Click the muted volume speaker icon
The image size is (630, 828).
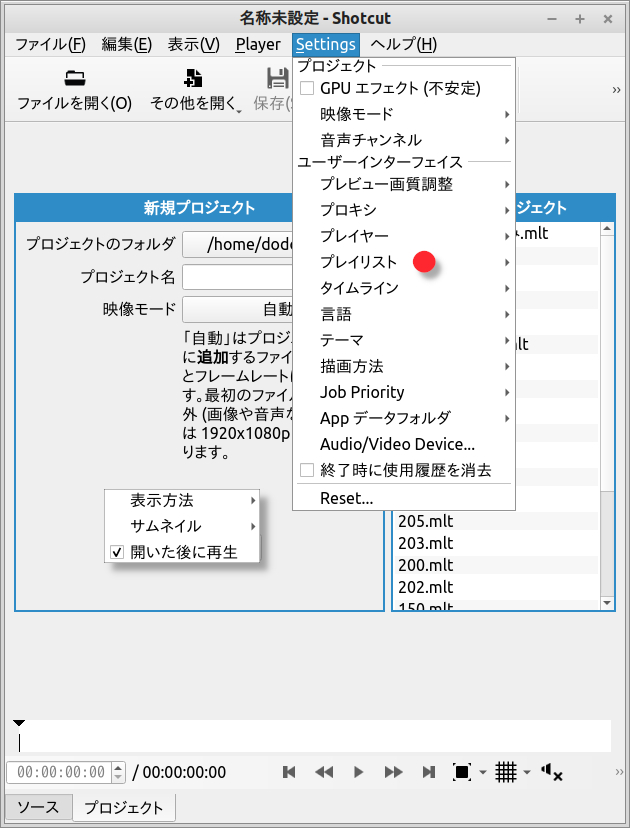[x=551, y=772]
